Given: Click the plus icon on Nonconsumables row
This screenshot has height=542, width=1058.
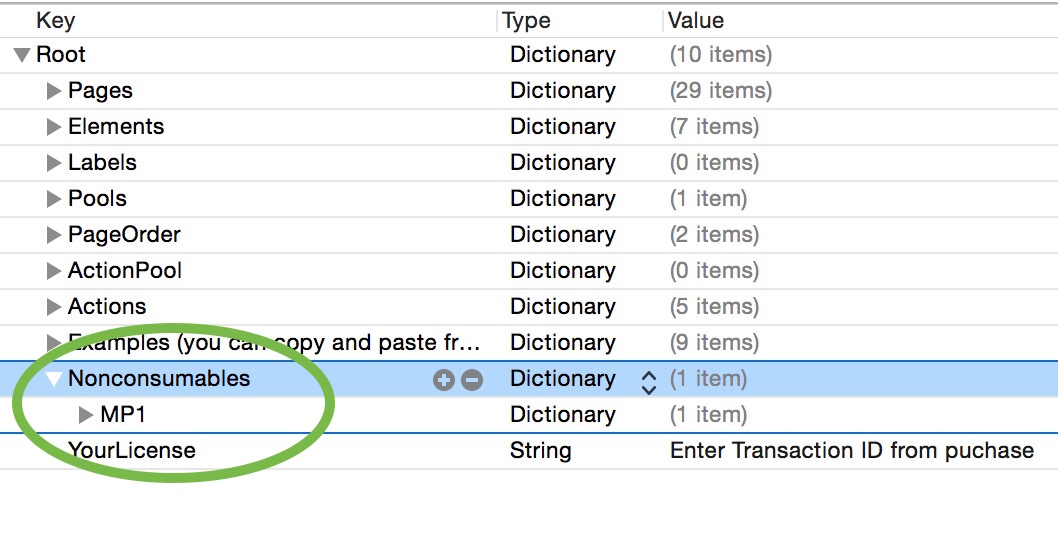Looking at the screenshot, I should 443,380.
